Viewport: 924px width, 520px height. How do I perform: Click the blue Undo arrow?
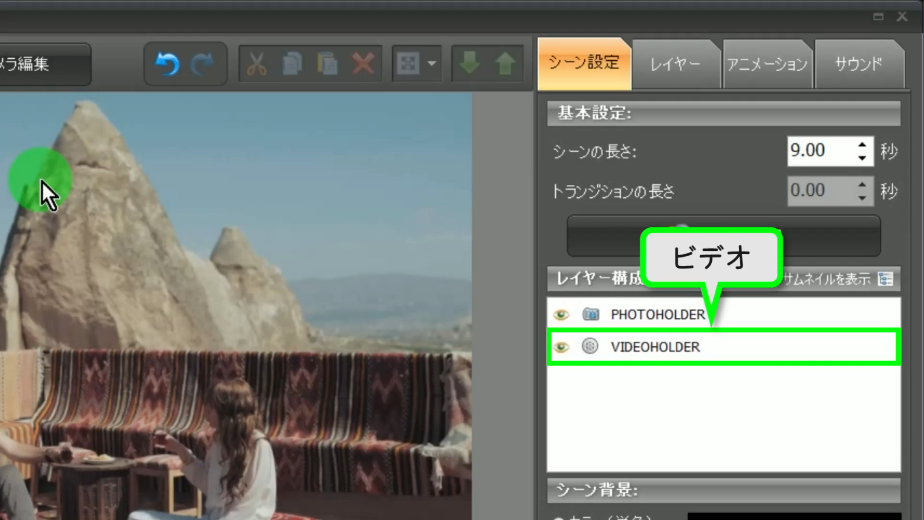[x=167, y=64]
